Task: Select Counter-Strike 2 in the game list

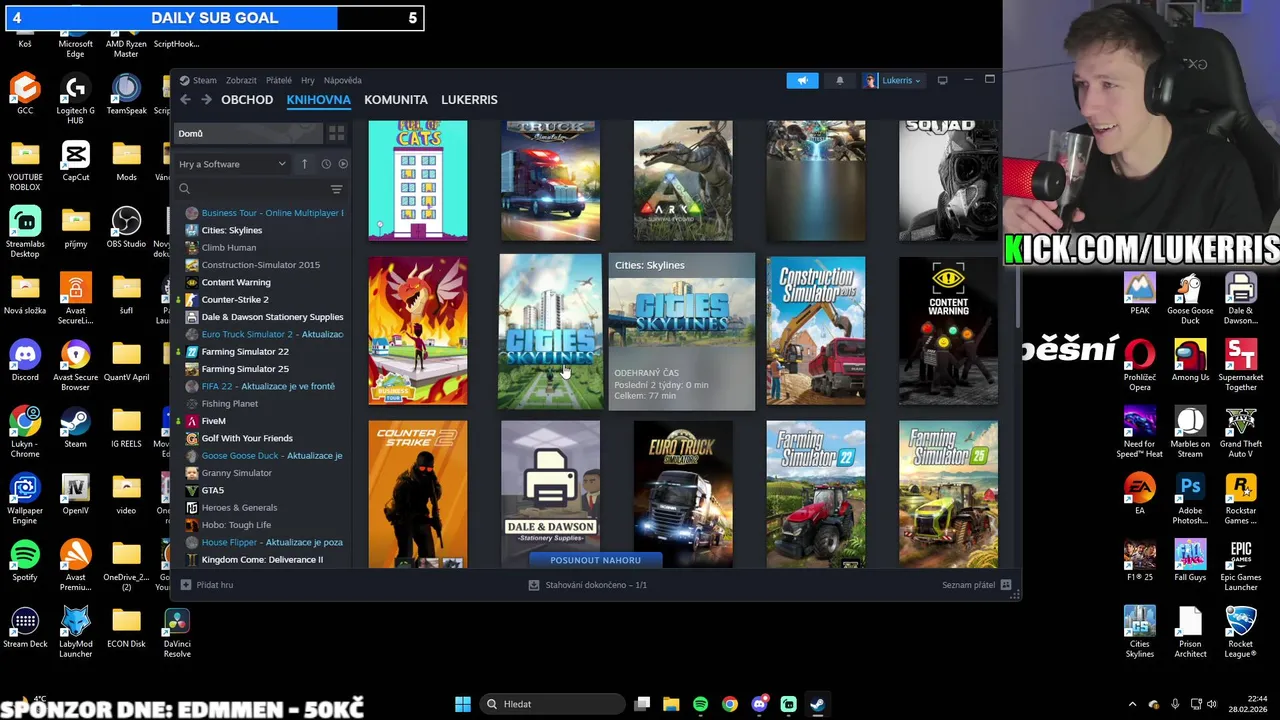Action: pos(264,299)
